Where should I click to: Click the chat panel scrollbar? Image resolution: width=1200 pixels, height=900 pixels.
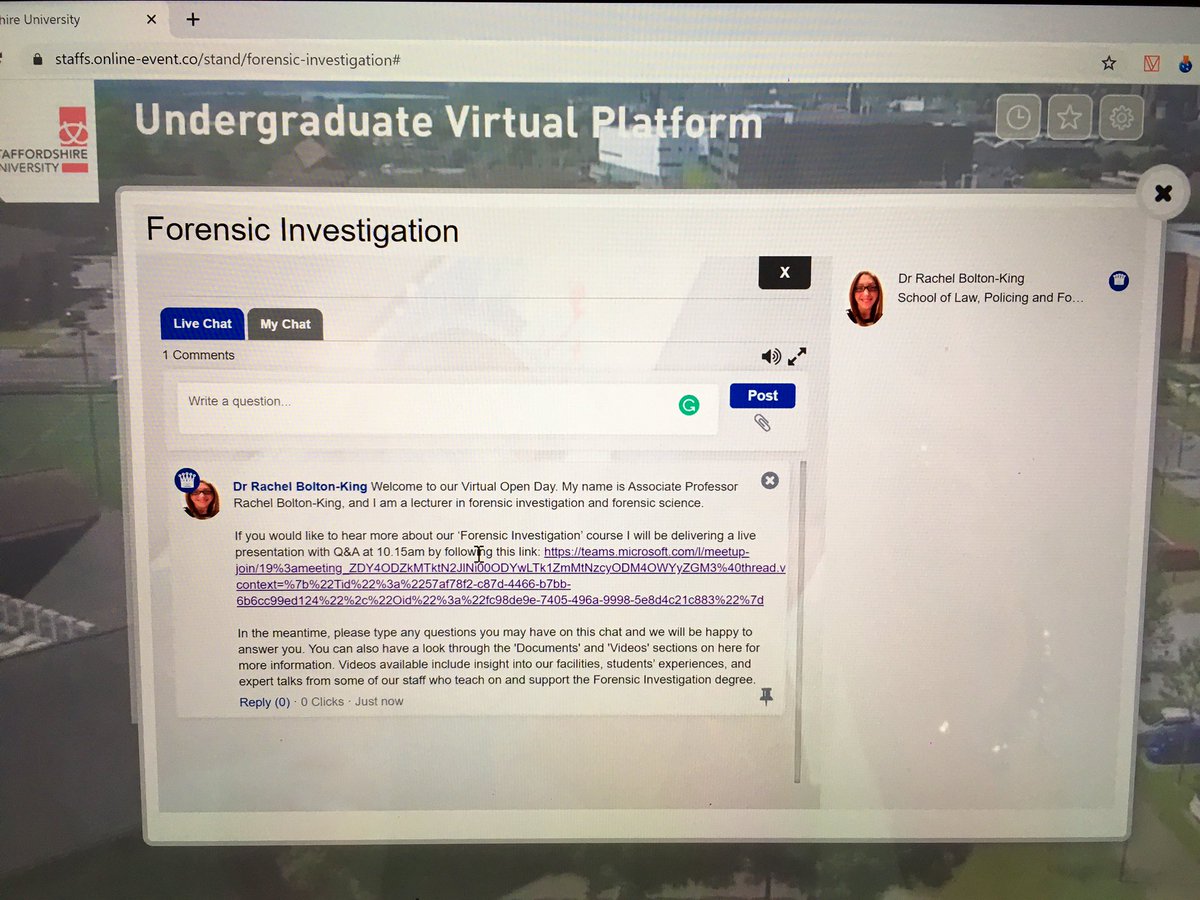(800, 620)
